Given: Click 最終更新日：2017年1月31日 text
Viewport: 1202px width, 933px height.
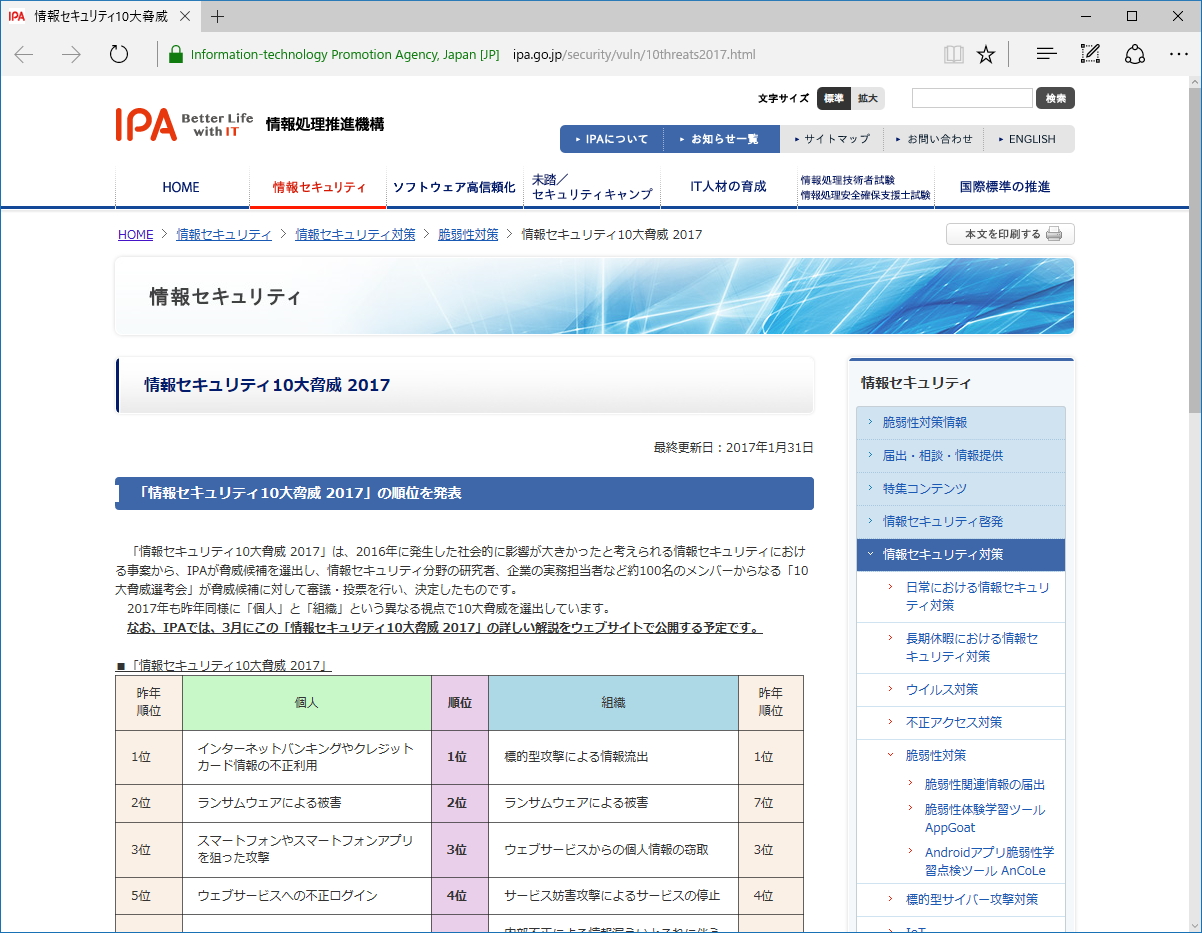Looking at the screenshot, I should pos(733,448).
